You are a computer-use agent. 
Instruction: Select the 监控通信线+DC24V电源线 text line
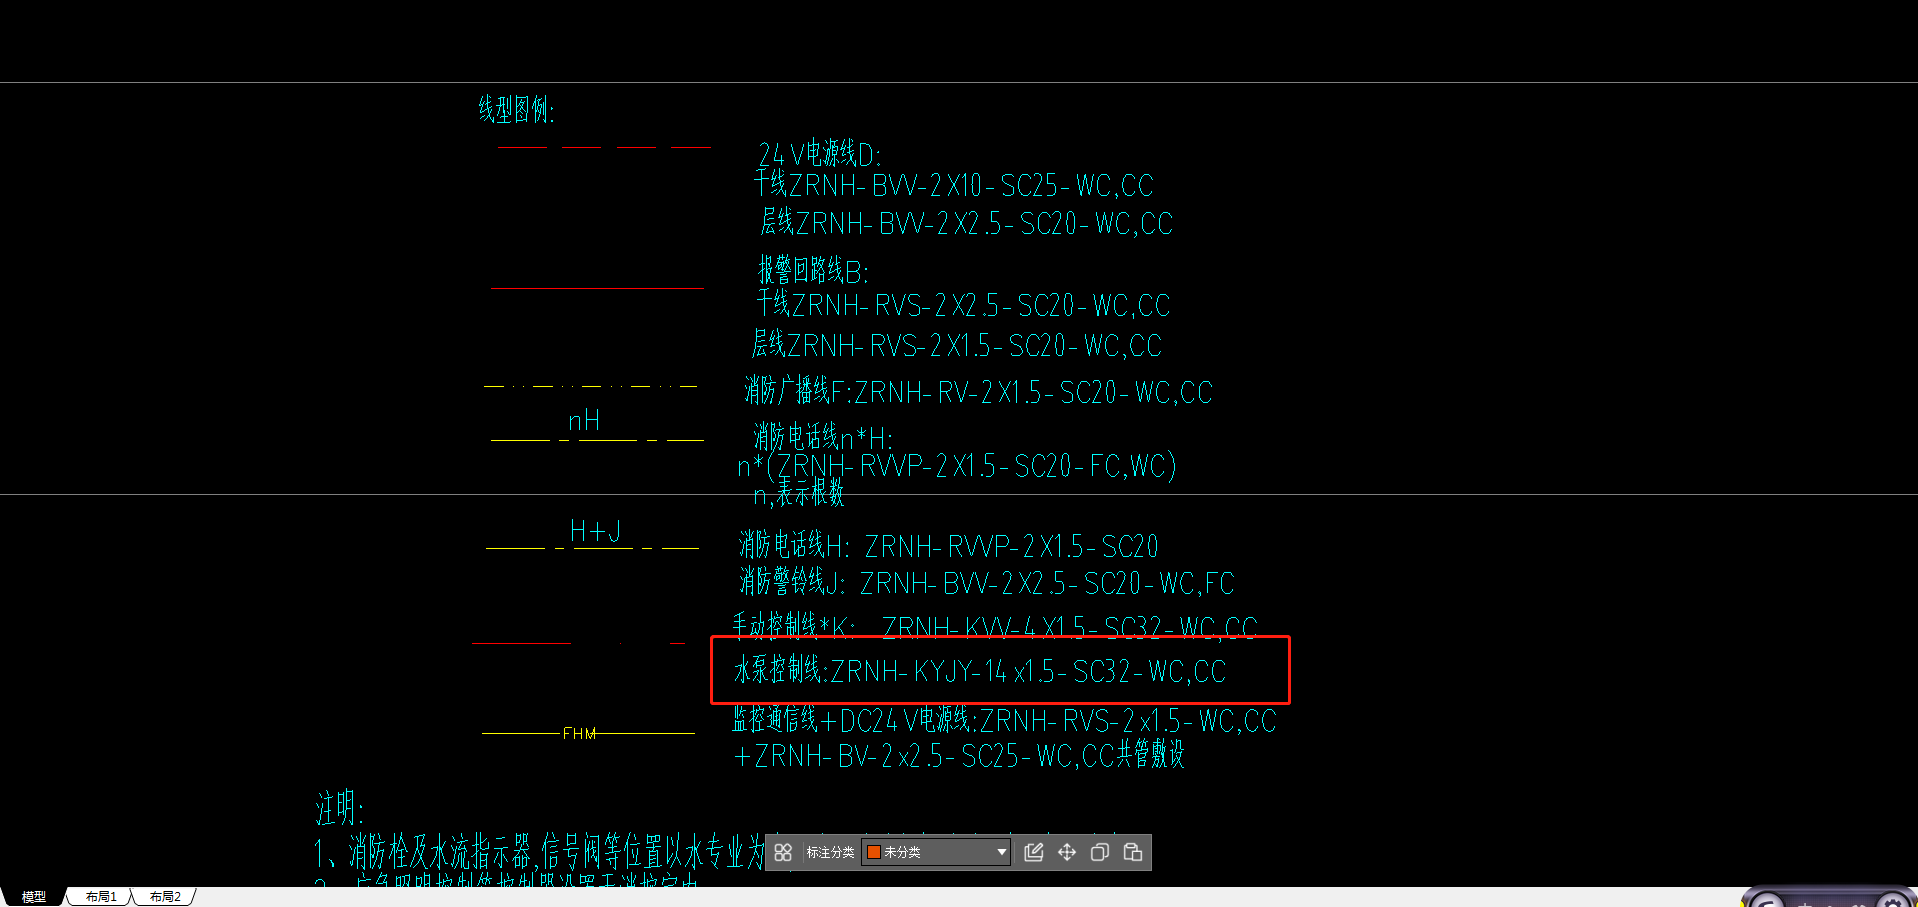1004,720
